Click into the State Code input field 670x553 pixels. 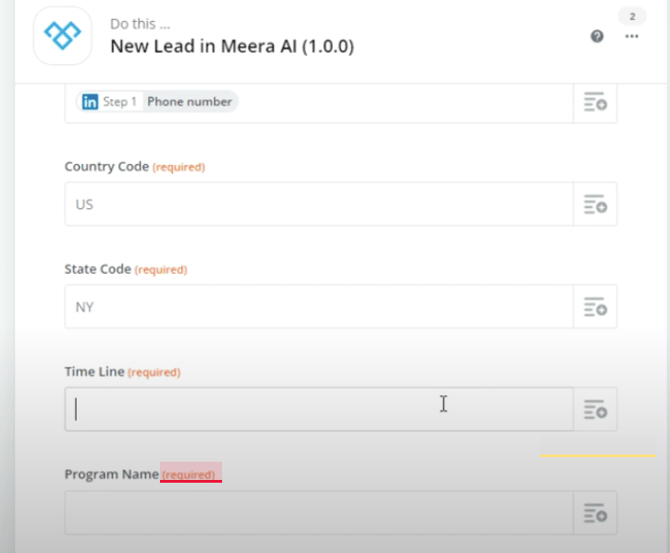(x=319, y=307)
